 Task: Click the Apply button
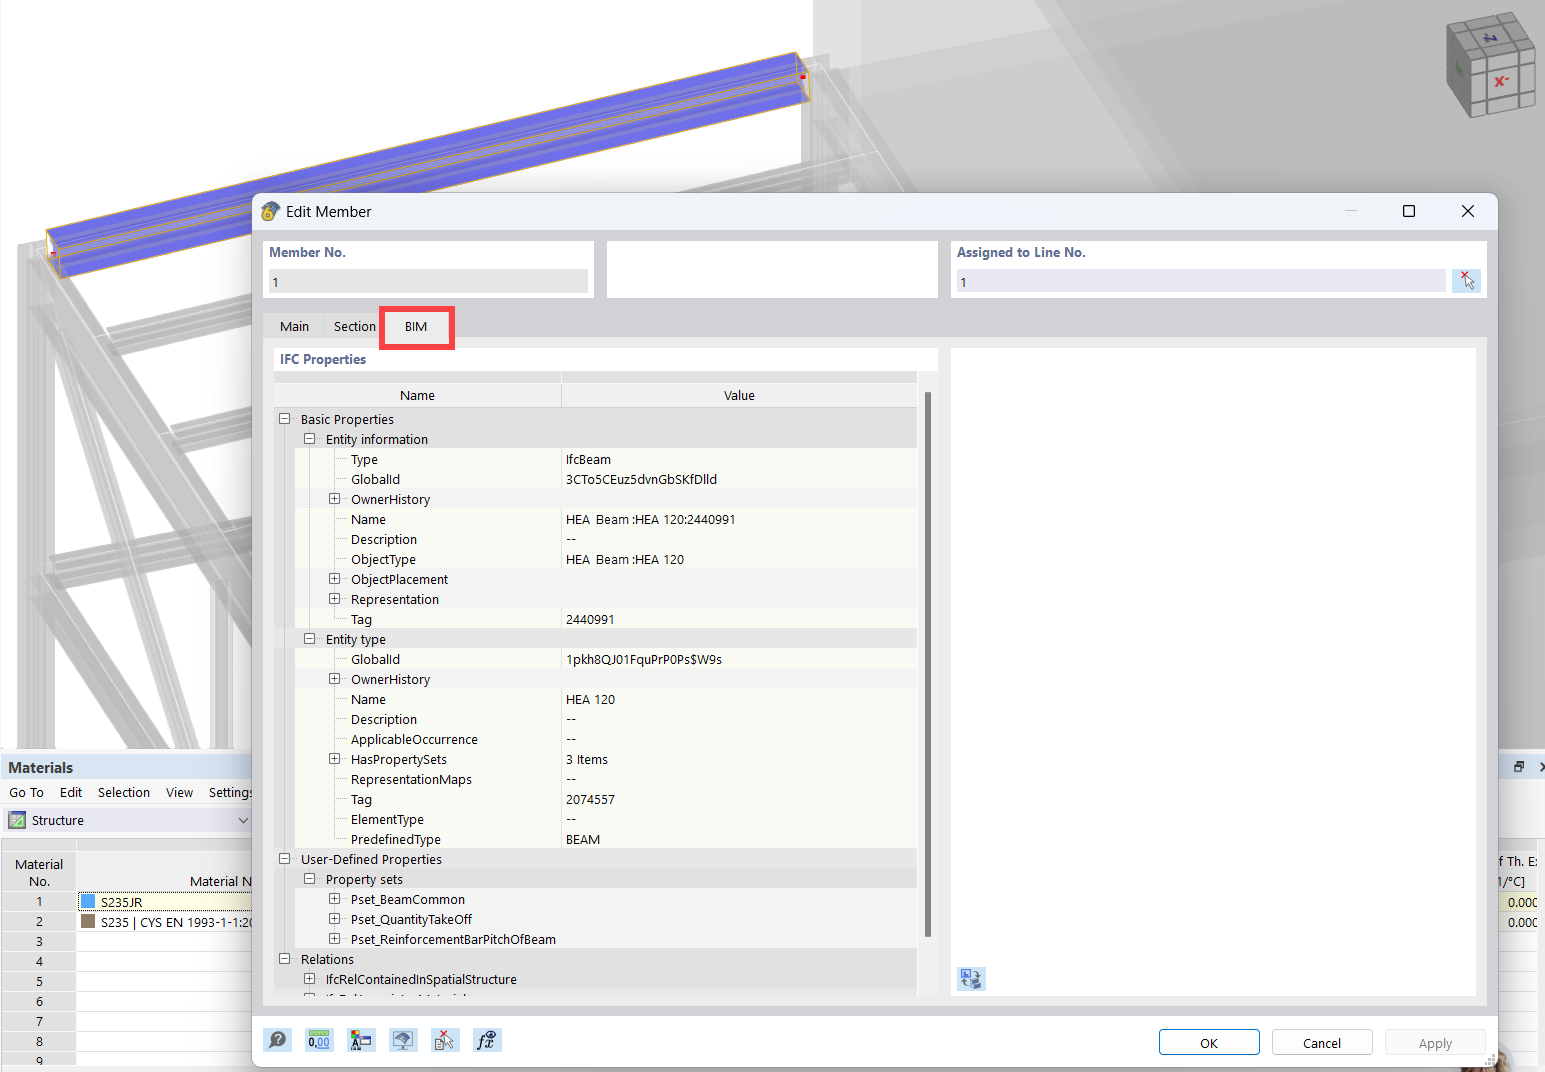coord(1435,1042)
